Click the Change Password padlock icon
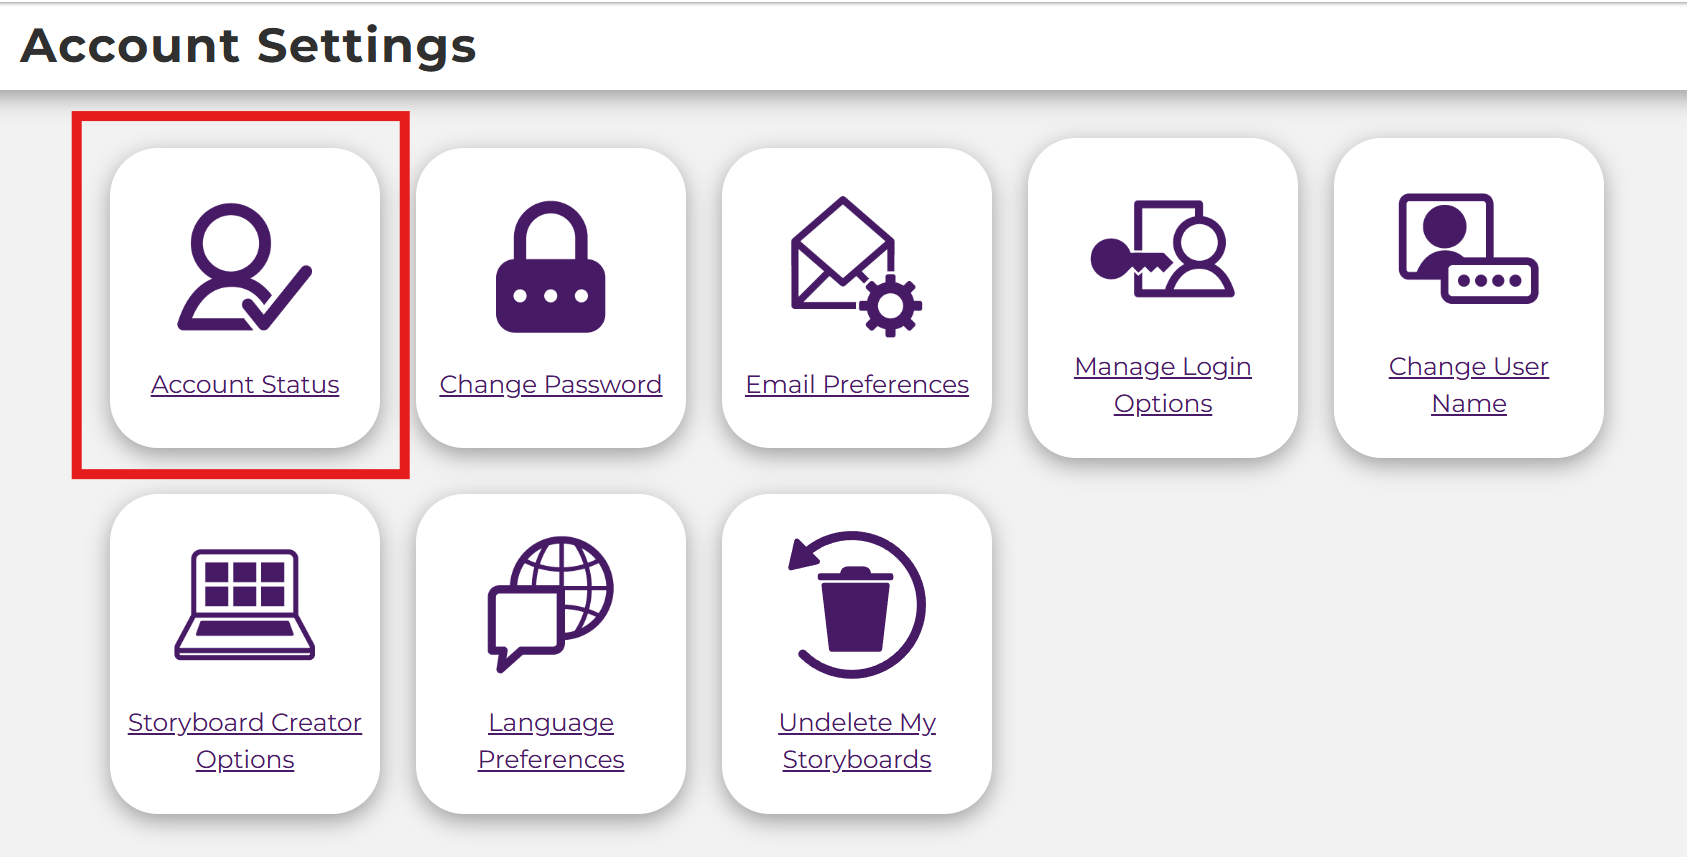The image size is (1687, 857). 550,268
